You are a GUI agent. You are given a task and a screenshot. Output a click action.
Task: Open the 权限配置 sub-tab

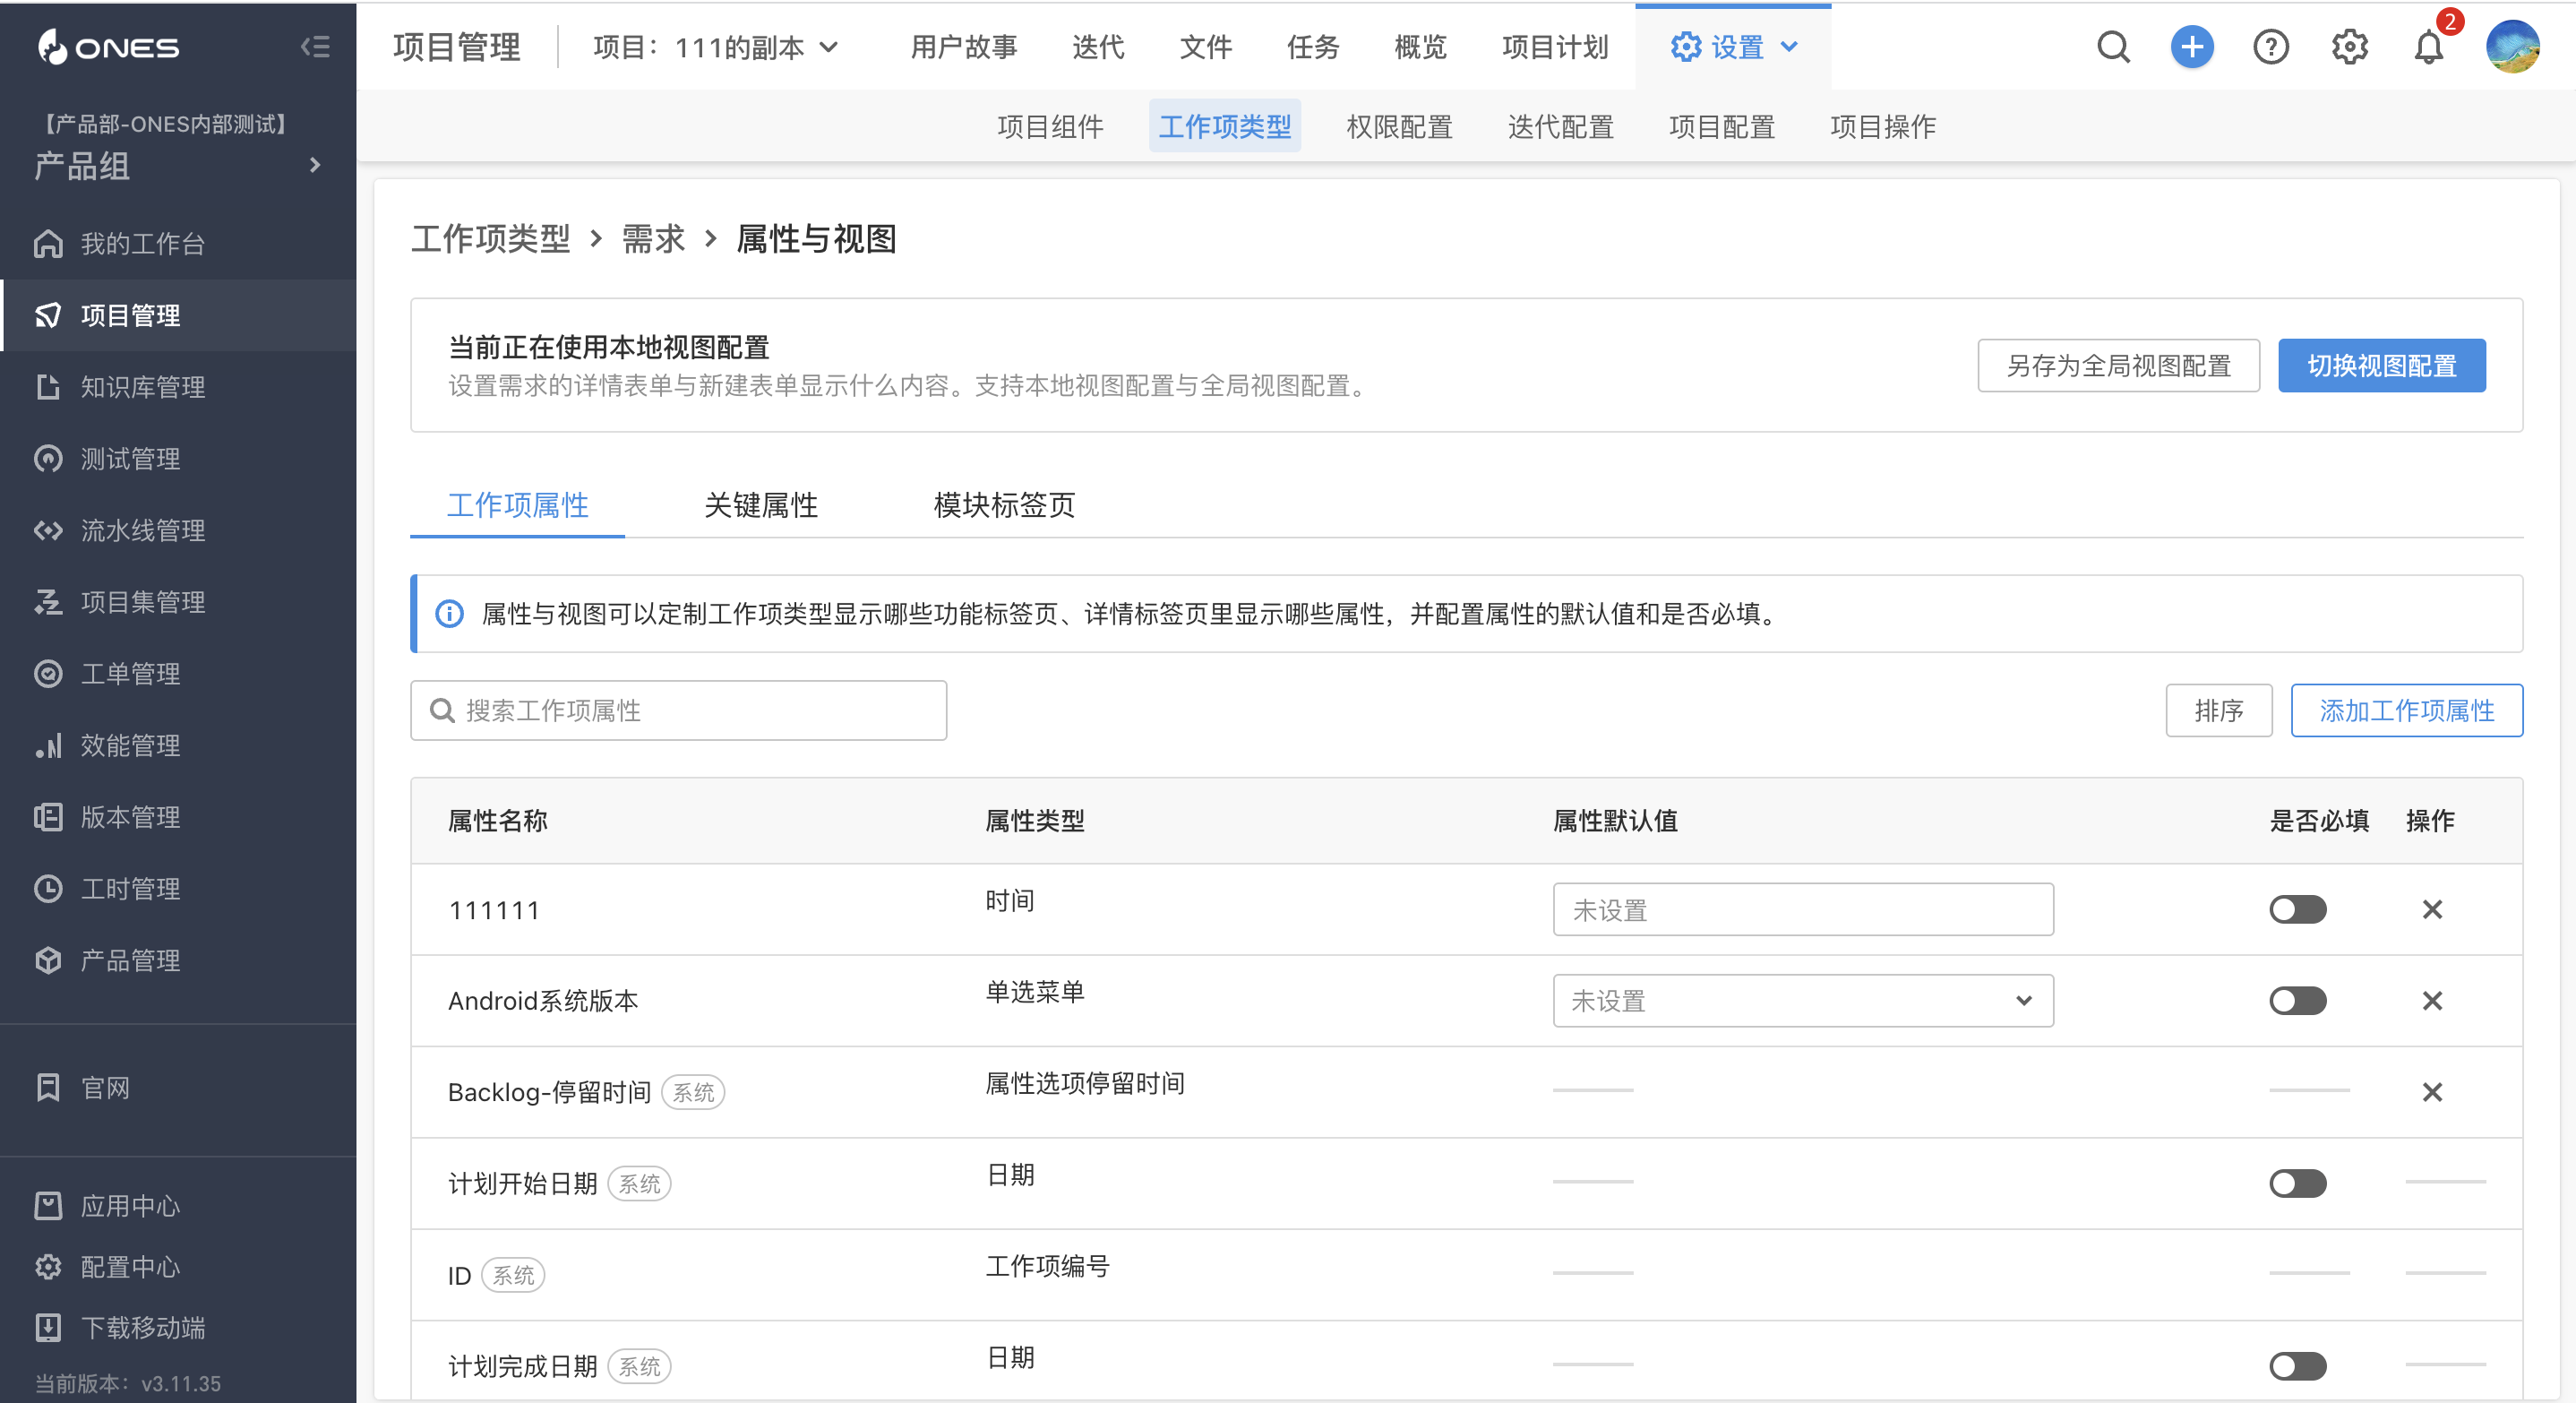1399,127
